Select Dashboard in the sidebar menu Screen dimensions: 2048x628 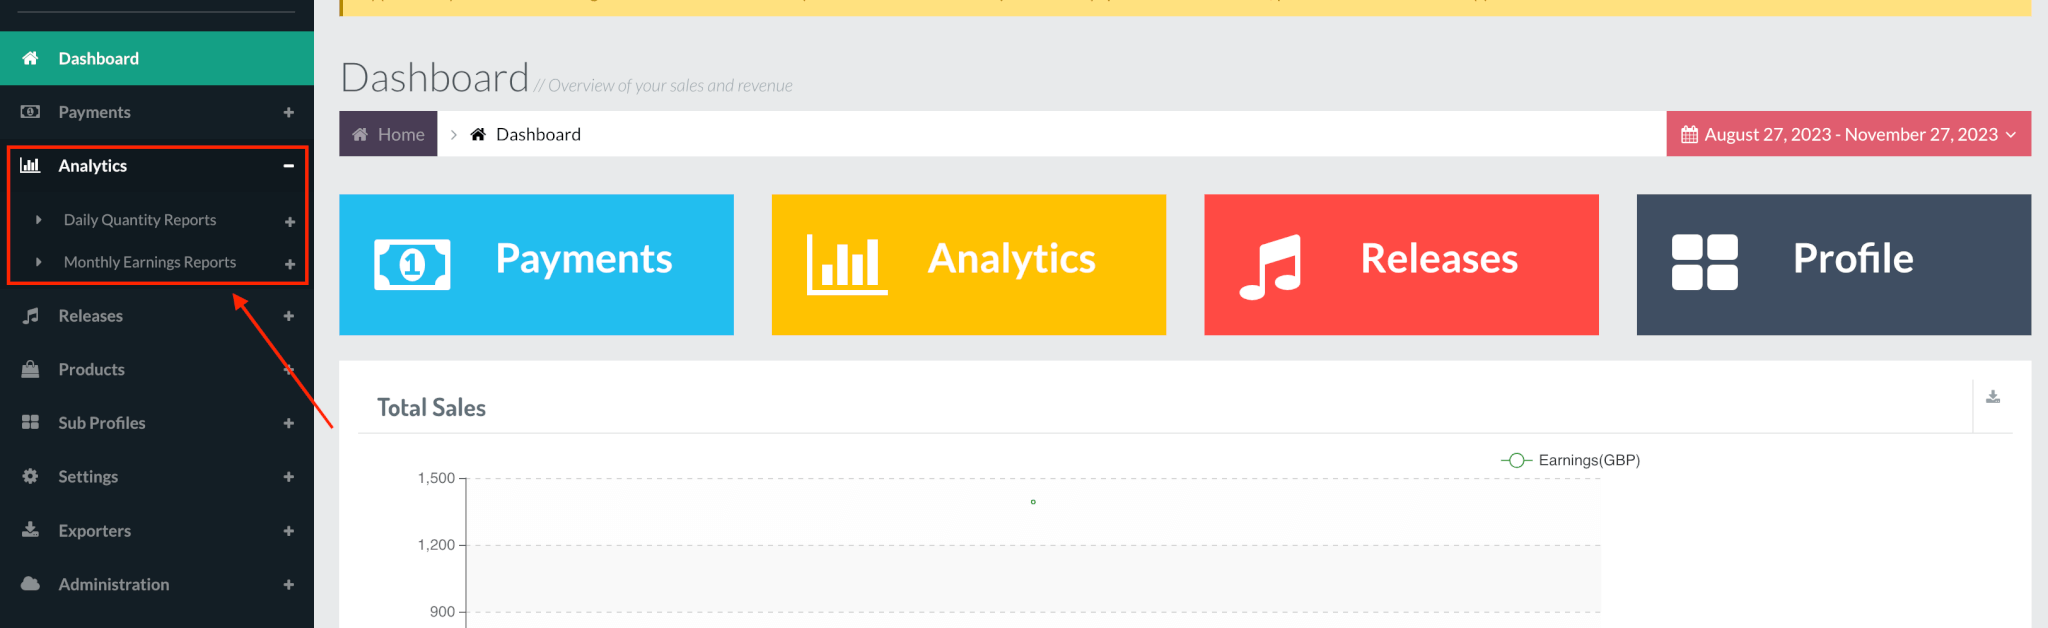click(98, 58)
